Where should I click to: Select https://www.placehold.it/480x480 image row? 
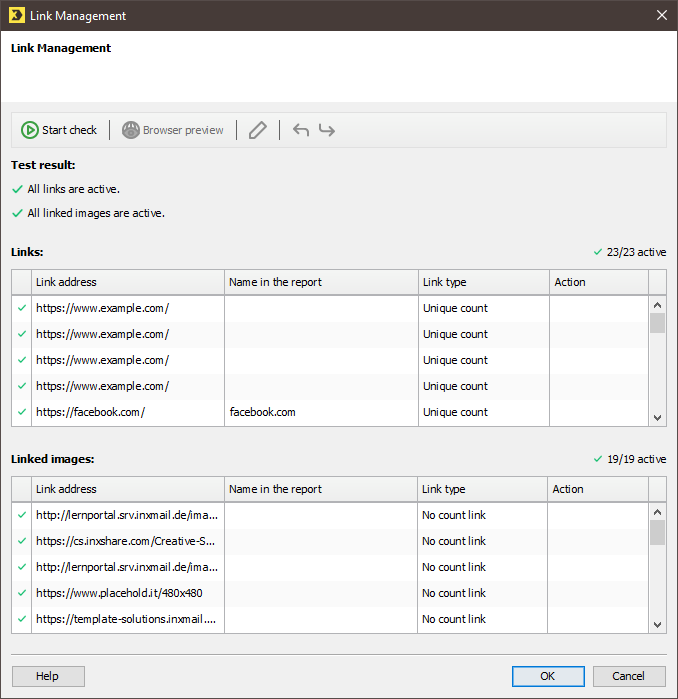pos(330,593)
